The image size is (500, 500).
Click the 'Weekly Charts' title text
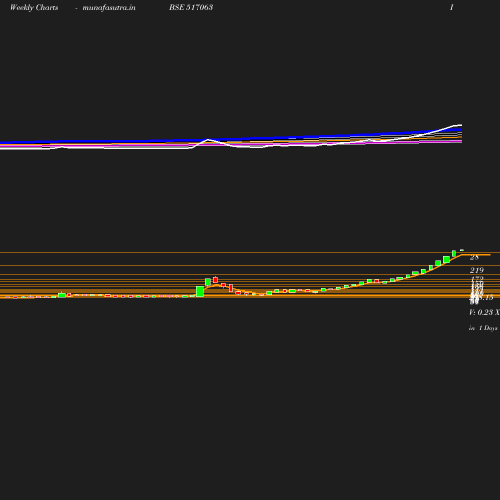(34, 7)
